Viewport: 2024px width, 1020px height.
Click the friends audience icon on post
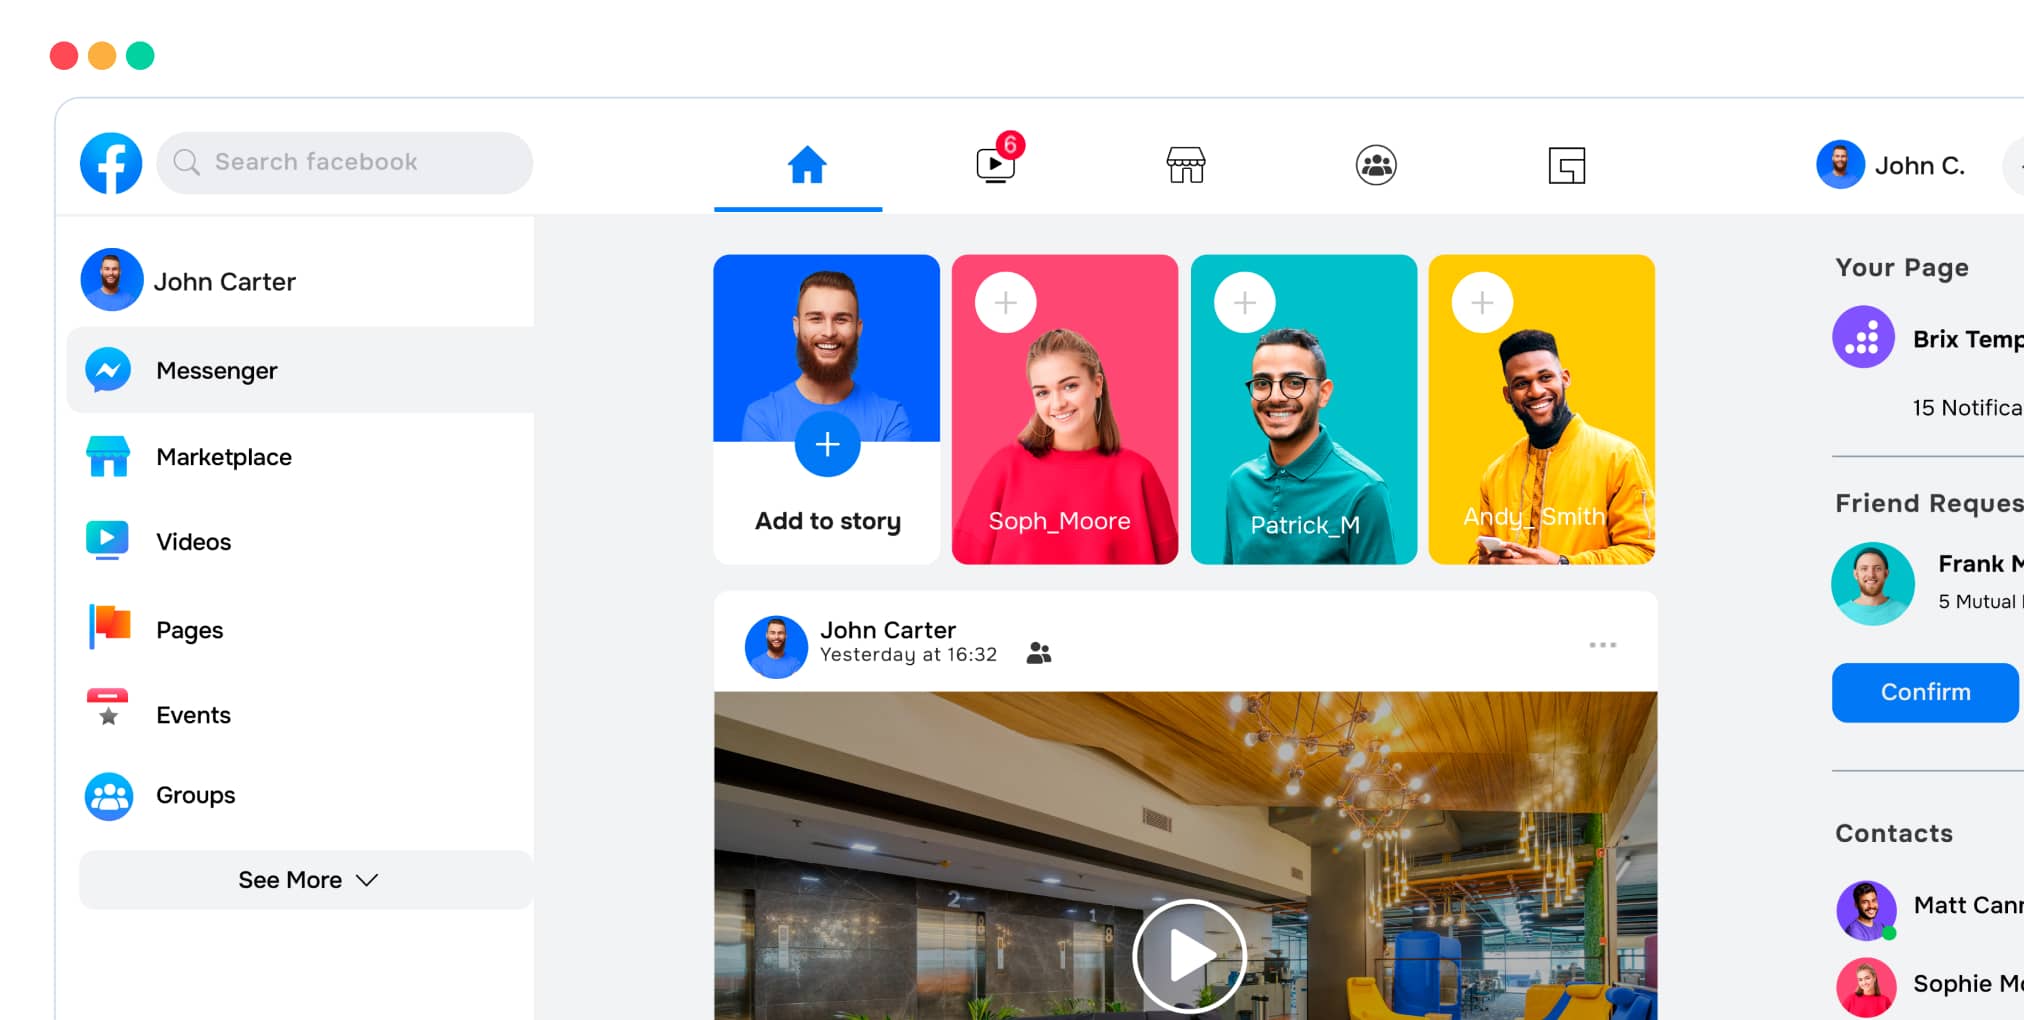coord(1039,653)
